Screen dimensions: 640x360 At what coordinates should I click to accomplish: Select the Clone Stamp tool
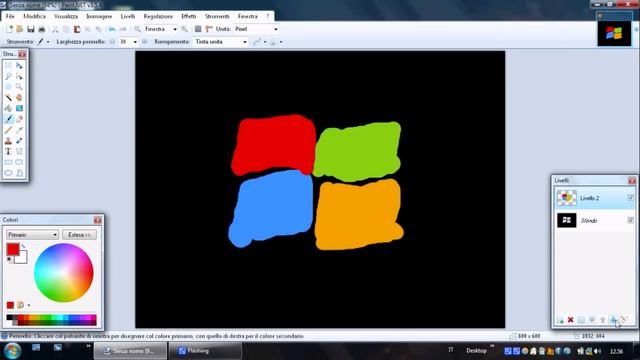tap(8, 141)
